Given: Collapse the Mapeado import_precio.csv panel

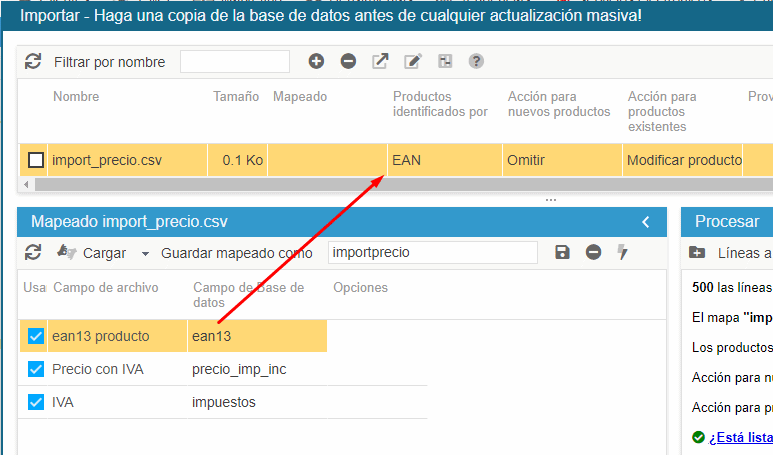Looking at the screenshot, I should pyautogui.click(x=646, y=222).
